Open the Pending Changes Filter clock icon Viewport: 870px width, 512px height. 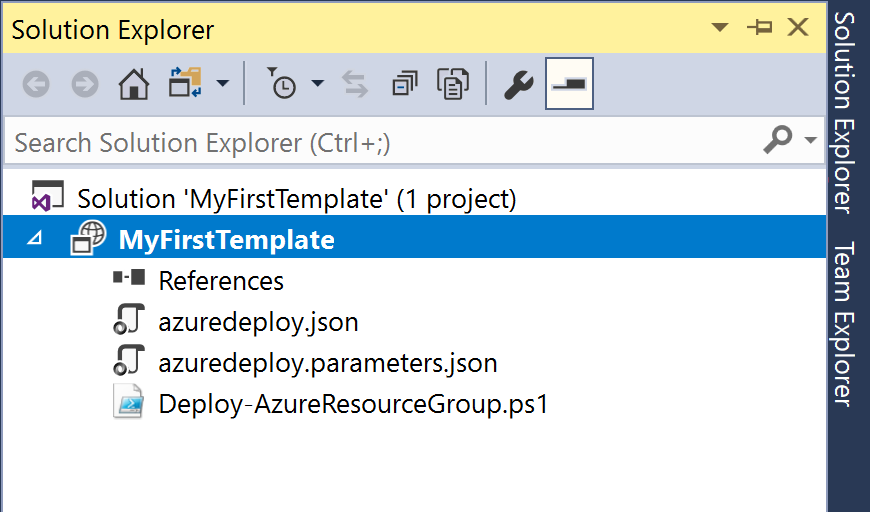tap(281, 83)
